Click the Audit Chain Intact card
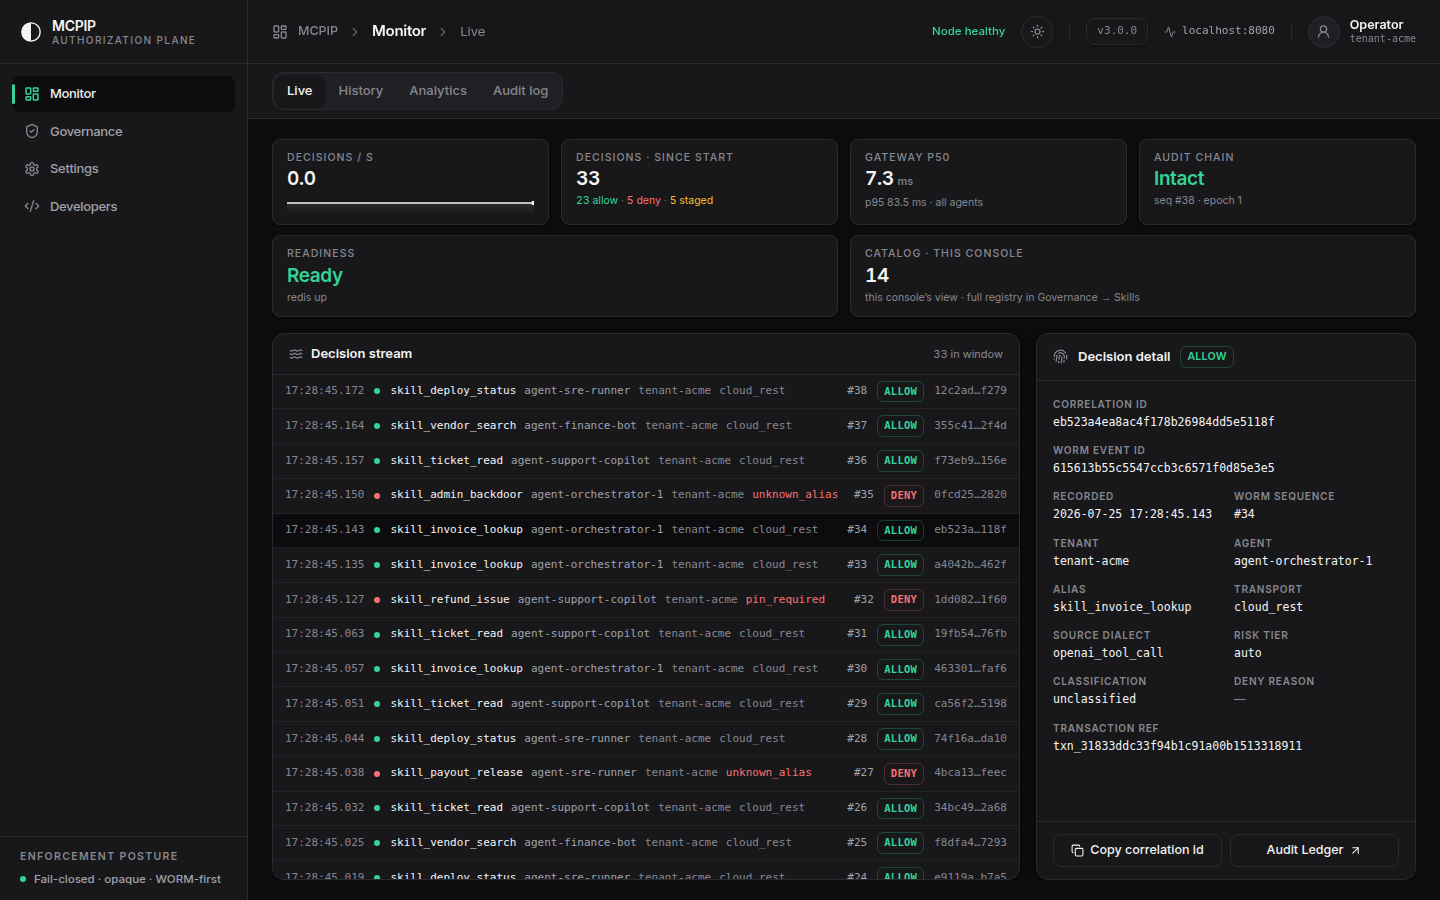1440x900 pixels. coord(1277,182)
